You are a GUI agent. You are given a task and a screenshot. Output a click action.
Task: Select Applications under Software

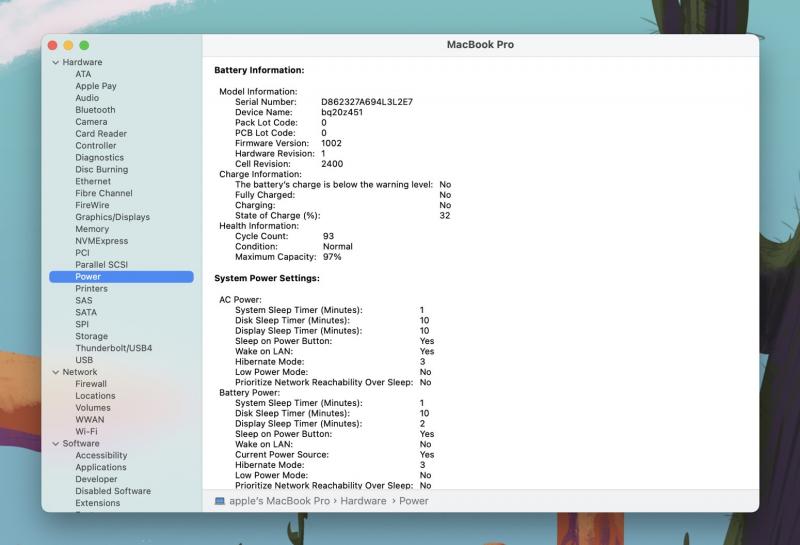click(101, 467)
